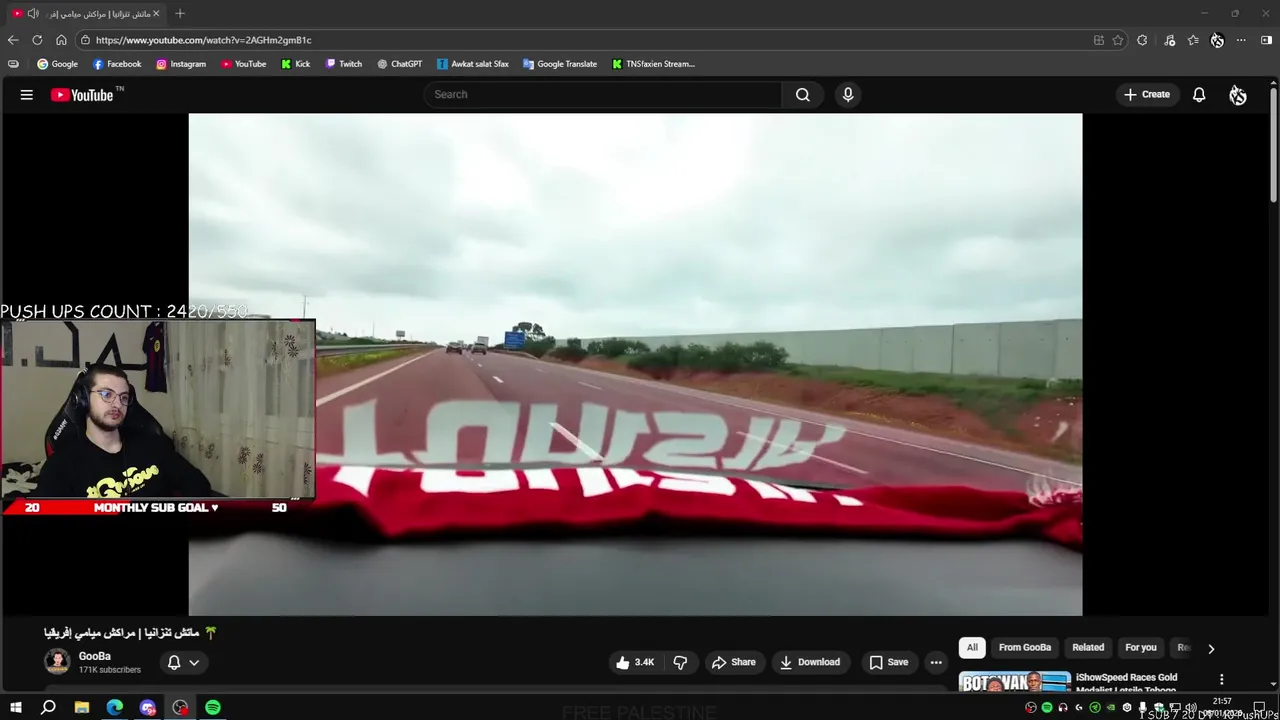This screenshot has height=720, width=1280.
Task: Share the video
Action: [x=734, y=662]
